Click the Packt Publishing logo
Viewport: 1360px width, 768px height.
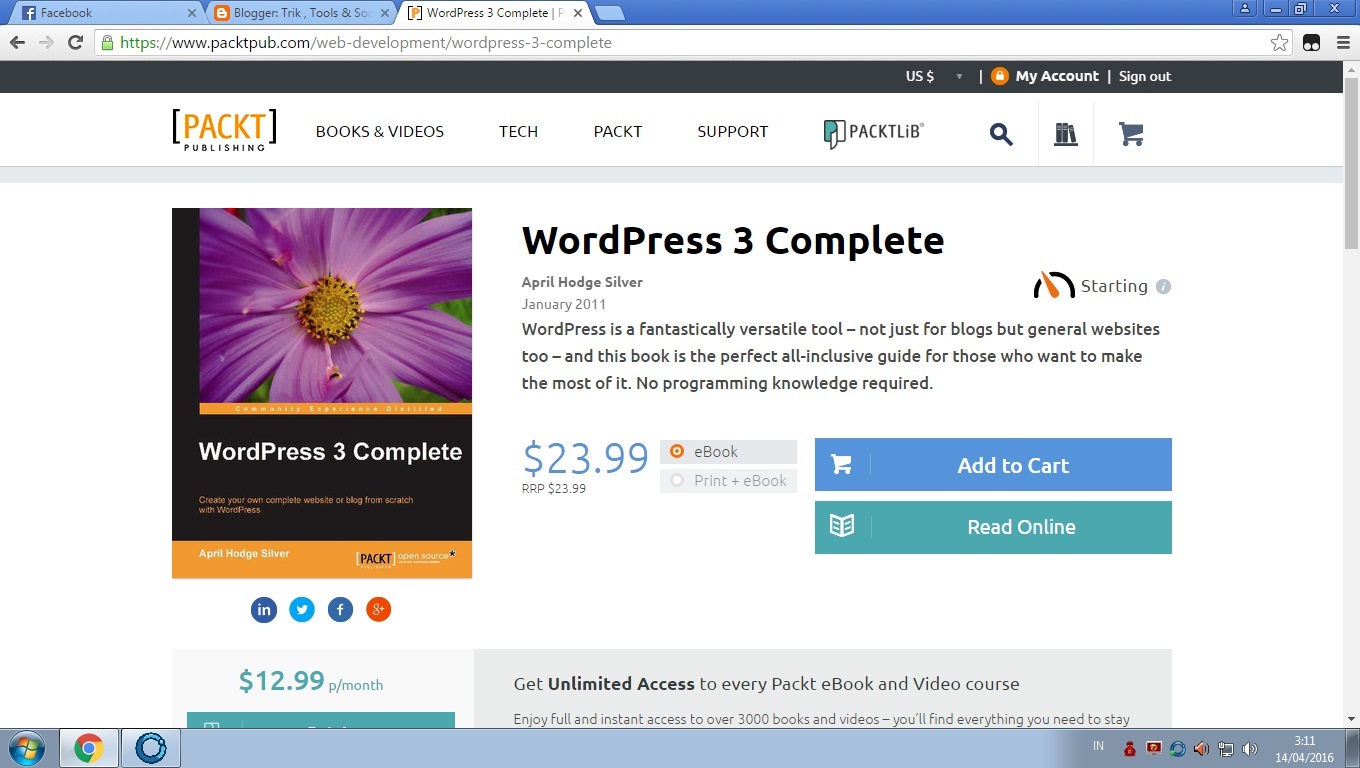pyautogui.click(x=224, y=130)
